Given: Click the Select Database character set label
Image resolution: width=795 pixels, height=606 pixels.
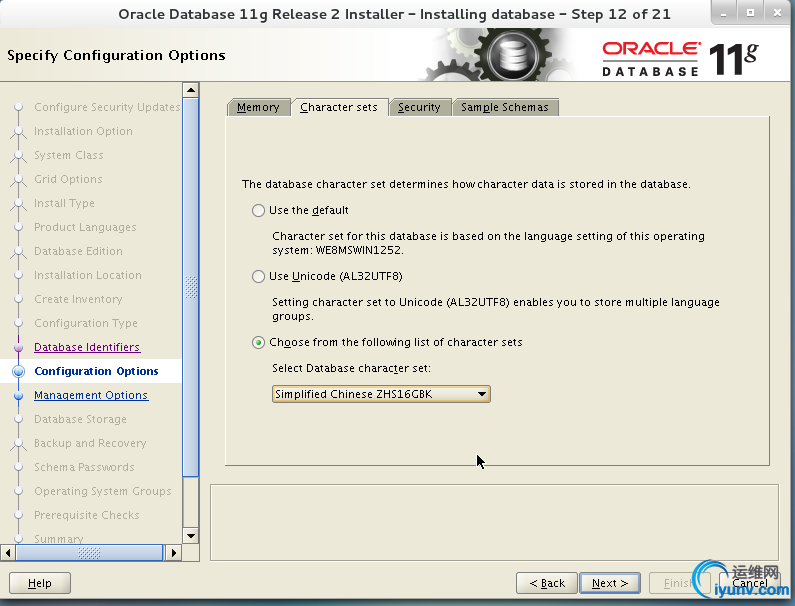Looking at the screenshot, I should click(351, 369).
